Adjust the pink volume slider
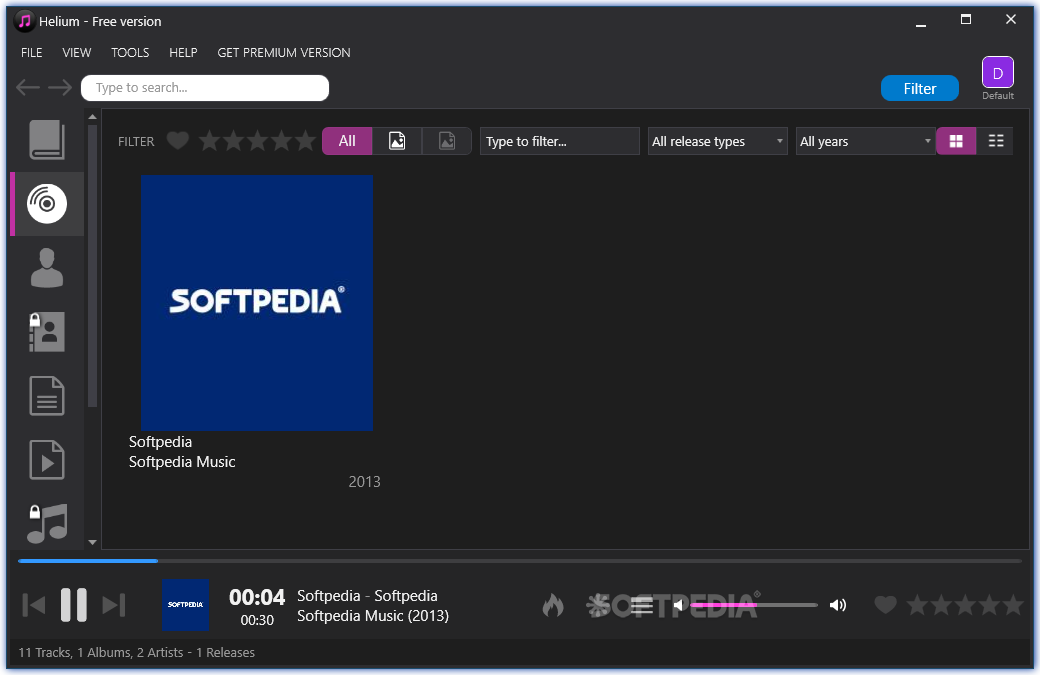 point(753,605)
